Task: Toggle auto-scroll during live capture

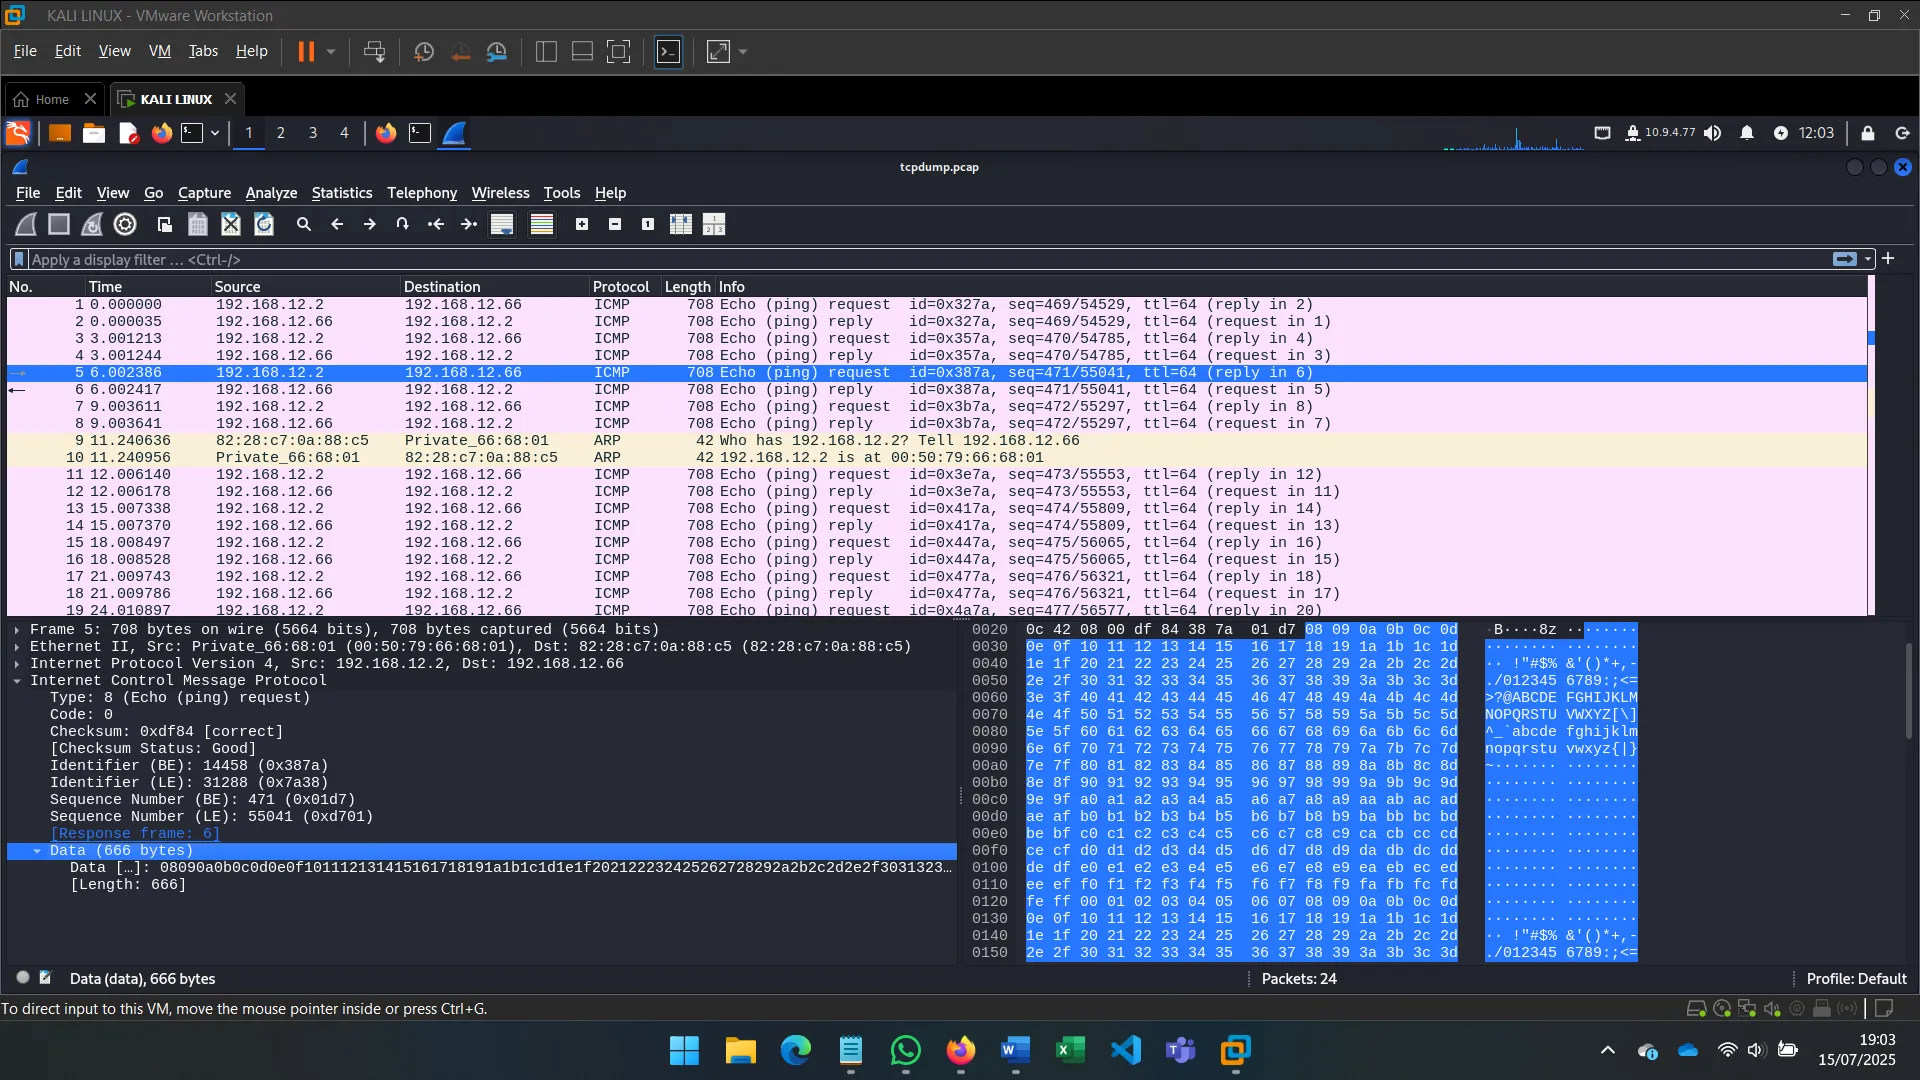Action: pos(501,224)
